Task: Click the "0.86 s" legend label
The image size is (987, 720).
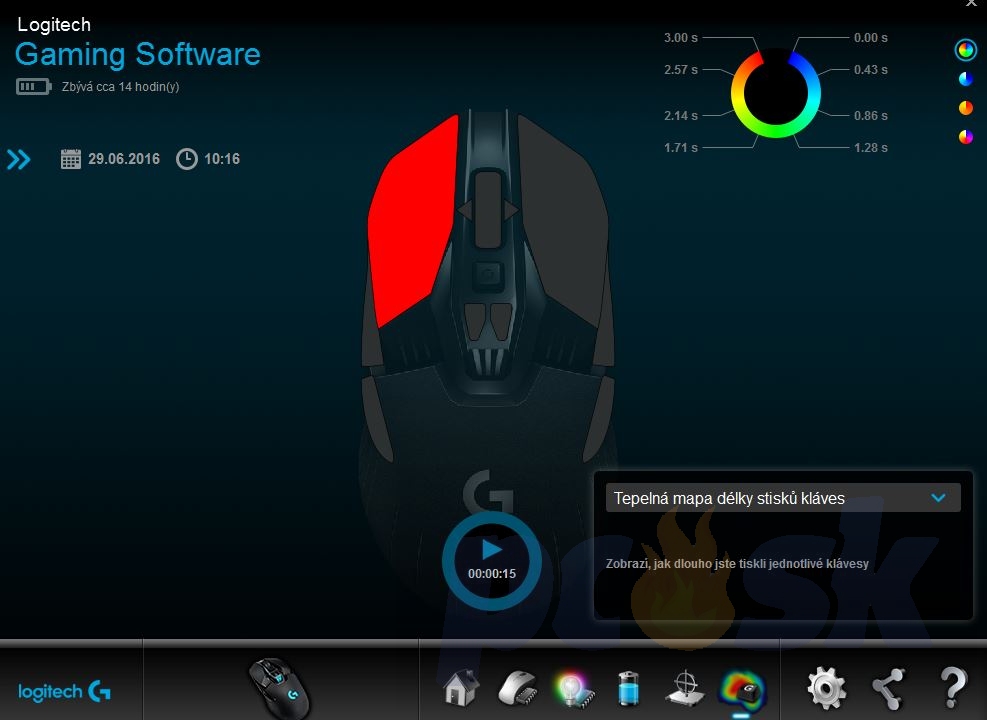Action: click(871, 116)
